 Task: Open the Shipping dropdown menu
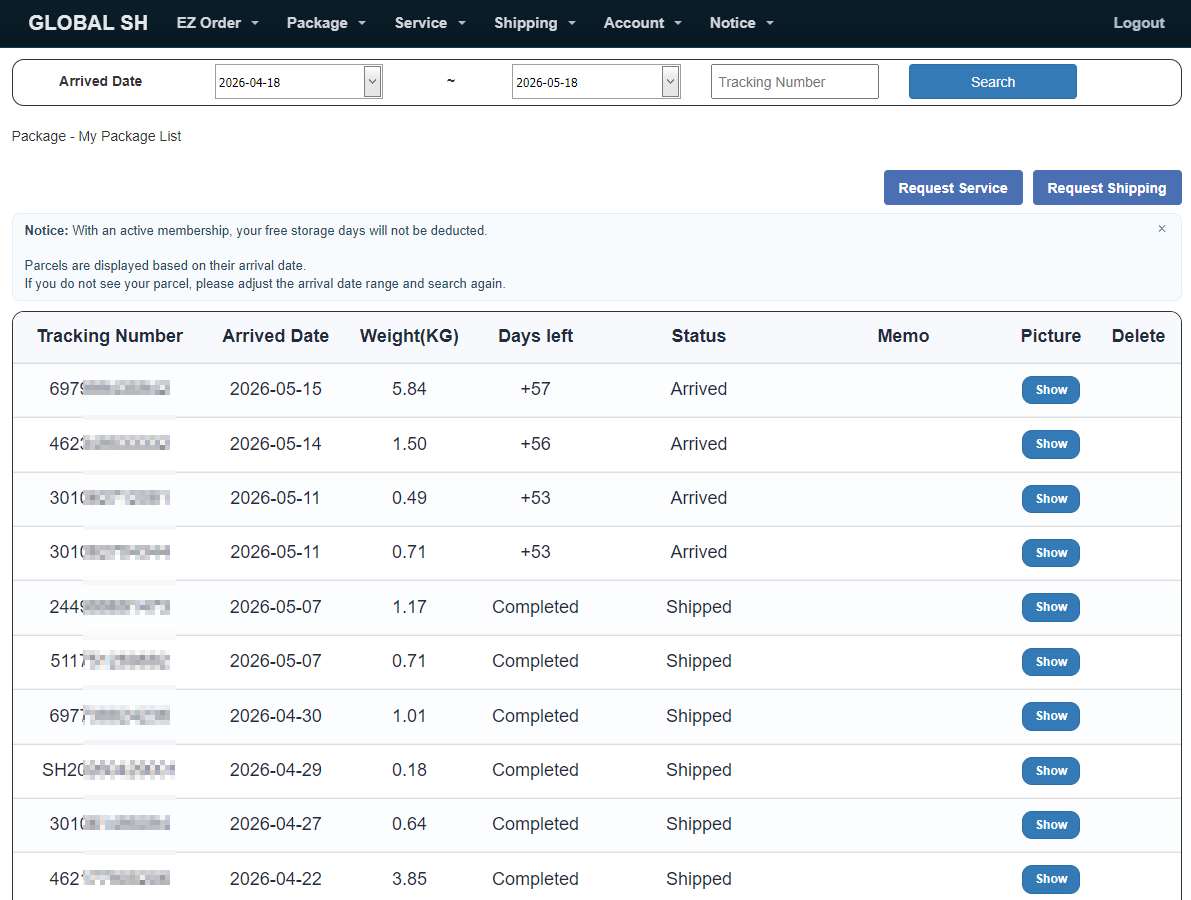point(535,23)
